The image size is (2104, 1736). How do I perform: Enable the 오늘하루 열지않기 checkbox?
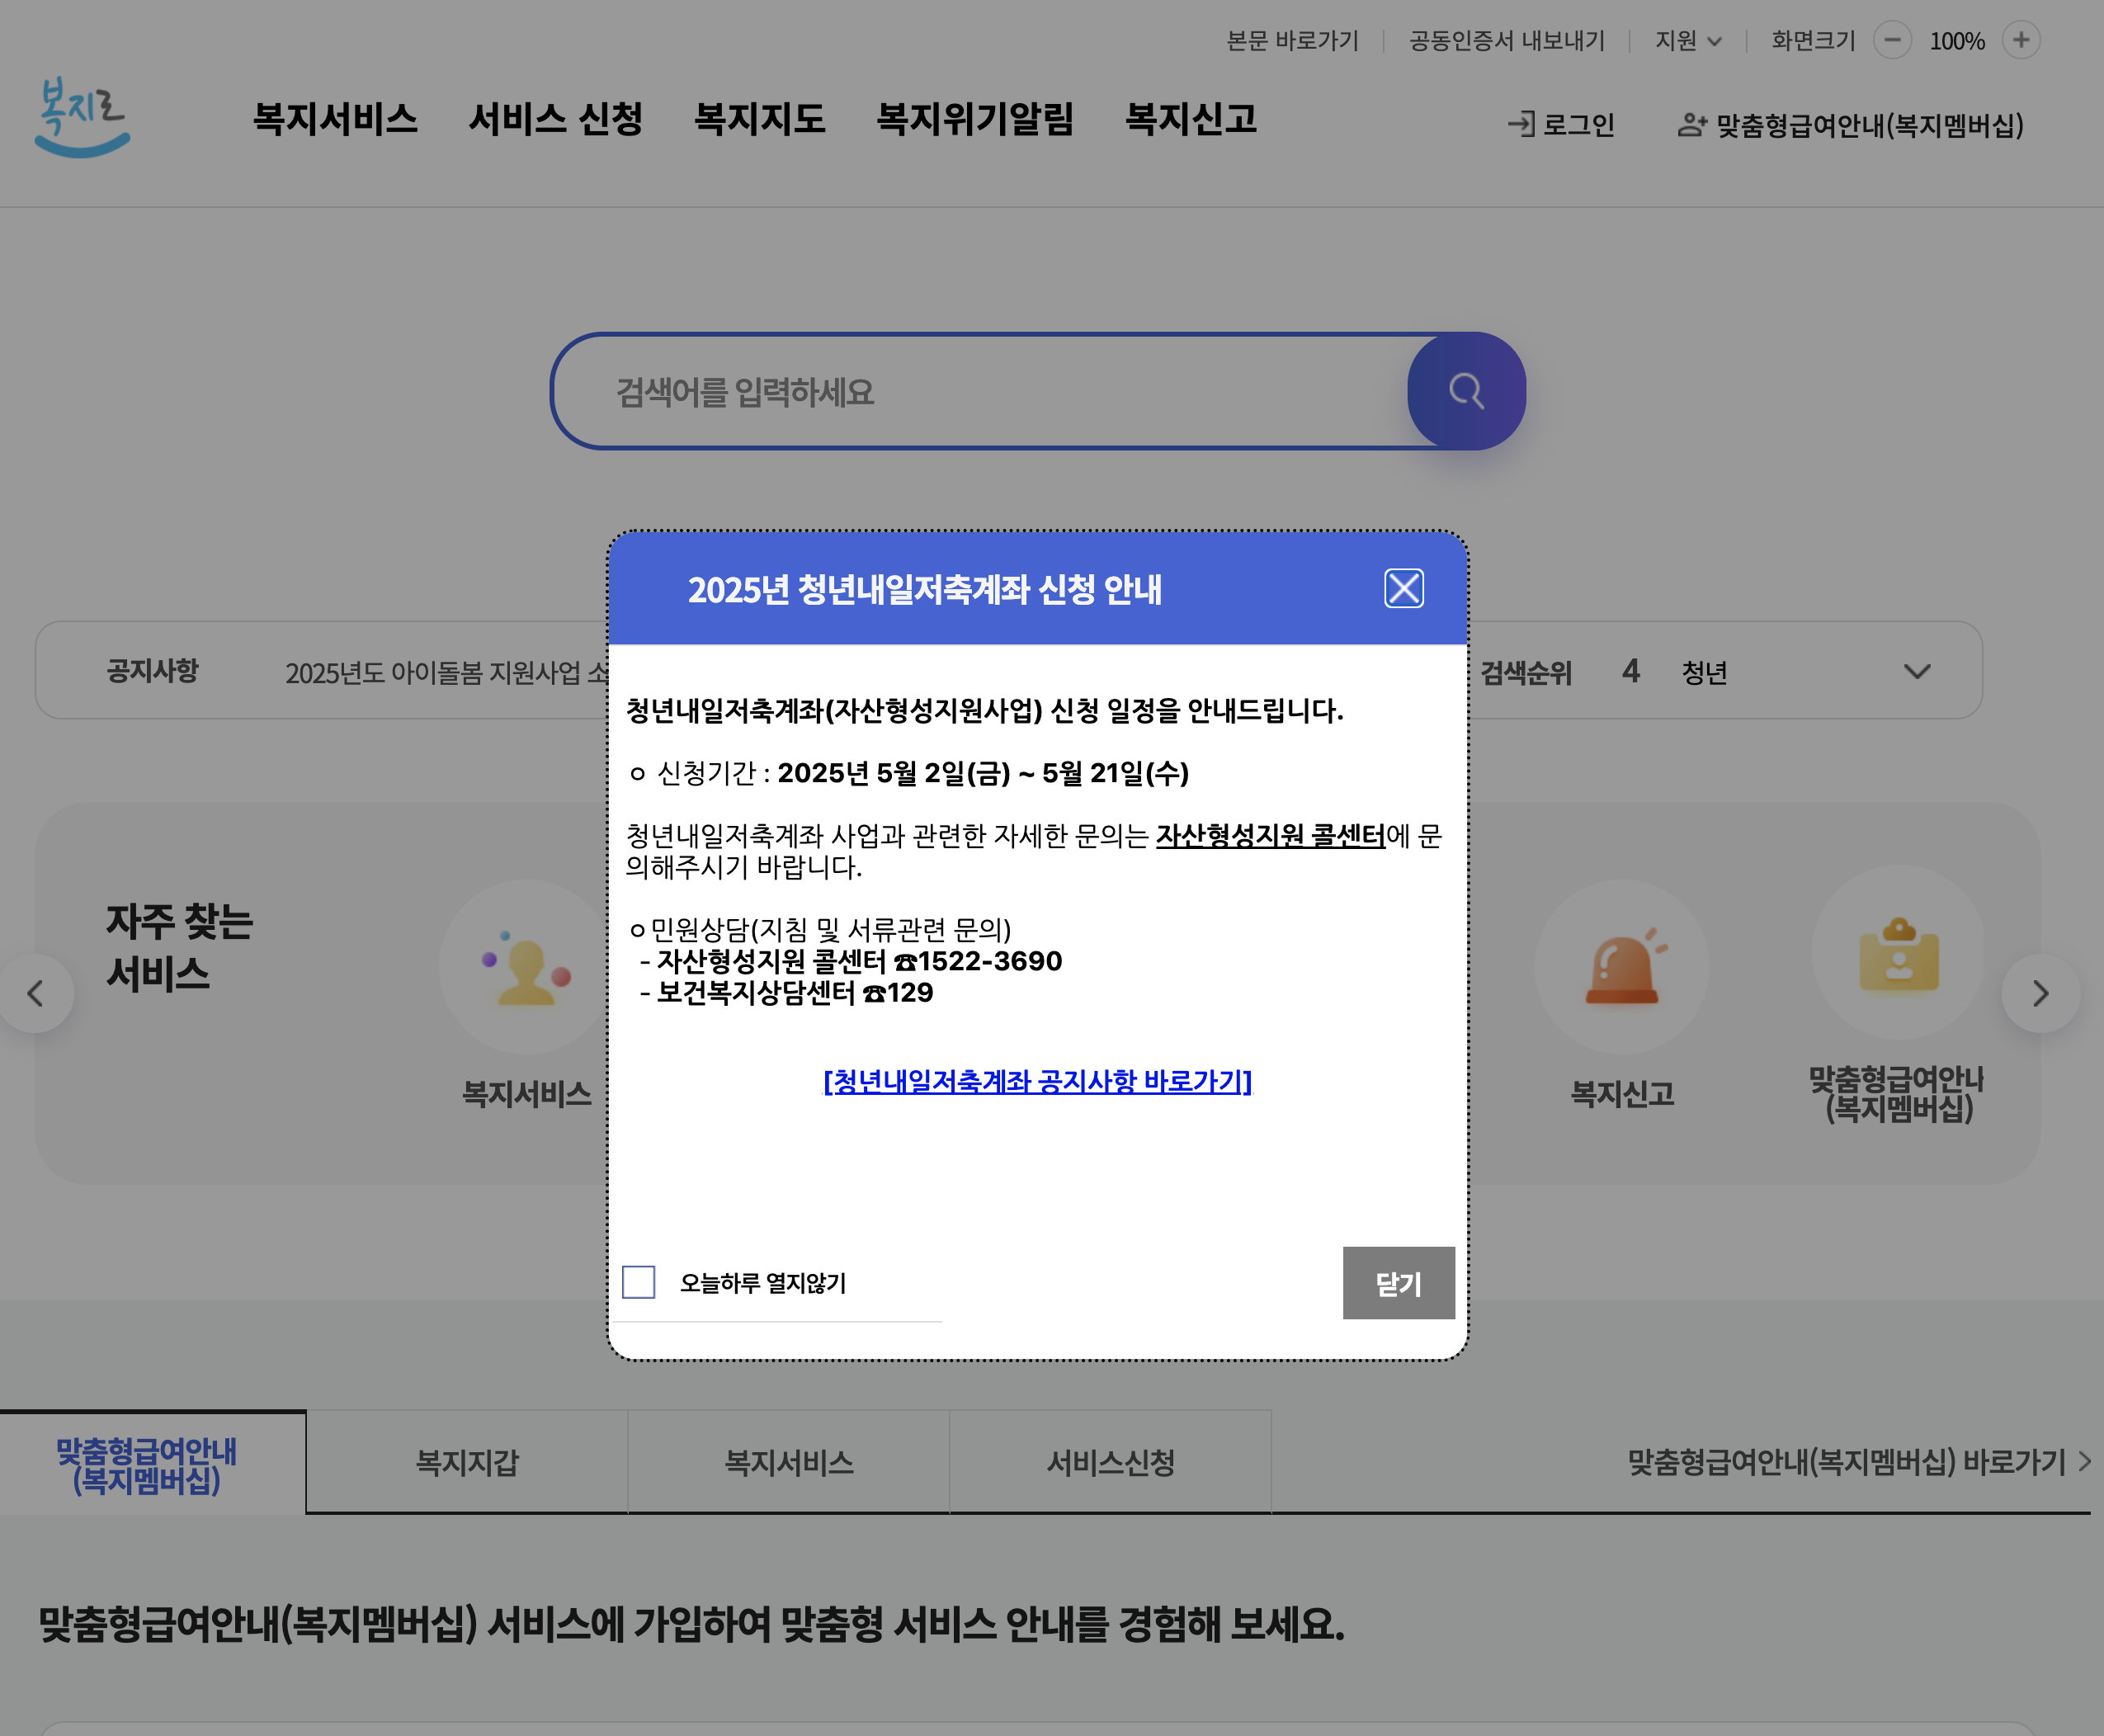[639, 1283]
